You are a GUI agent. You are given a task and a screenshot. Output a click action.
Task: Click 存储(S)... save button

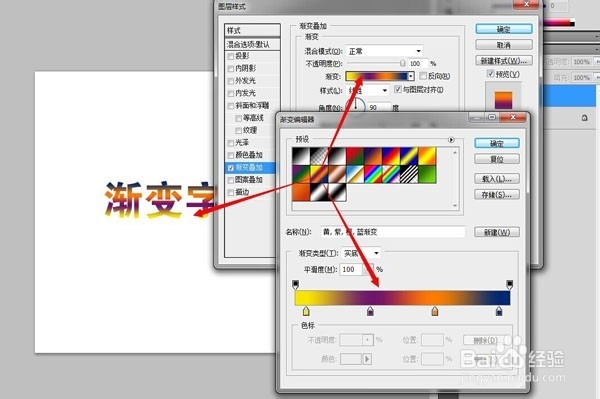(497, 194)
